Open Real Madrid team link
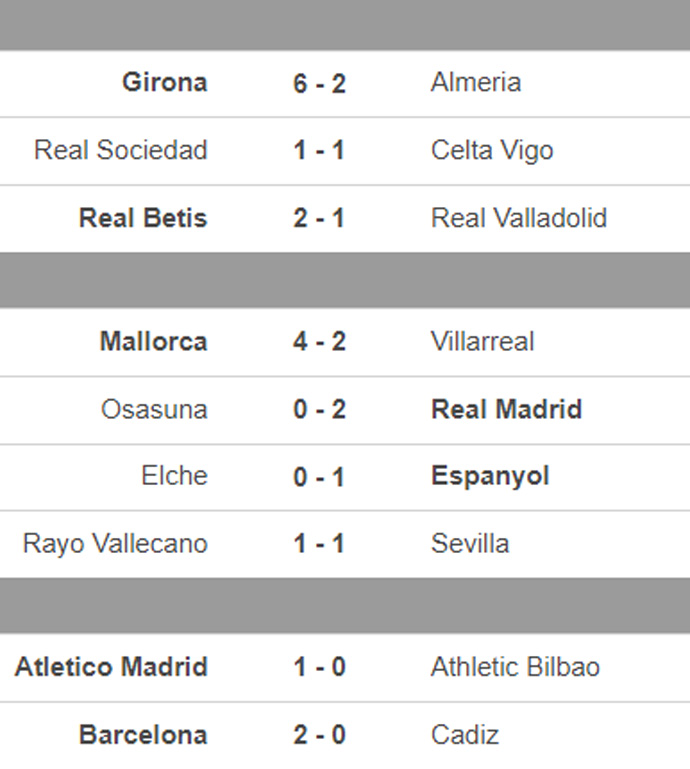 [x=506, y=410]
